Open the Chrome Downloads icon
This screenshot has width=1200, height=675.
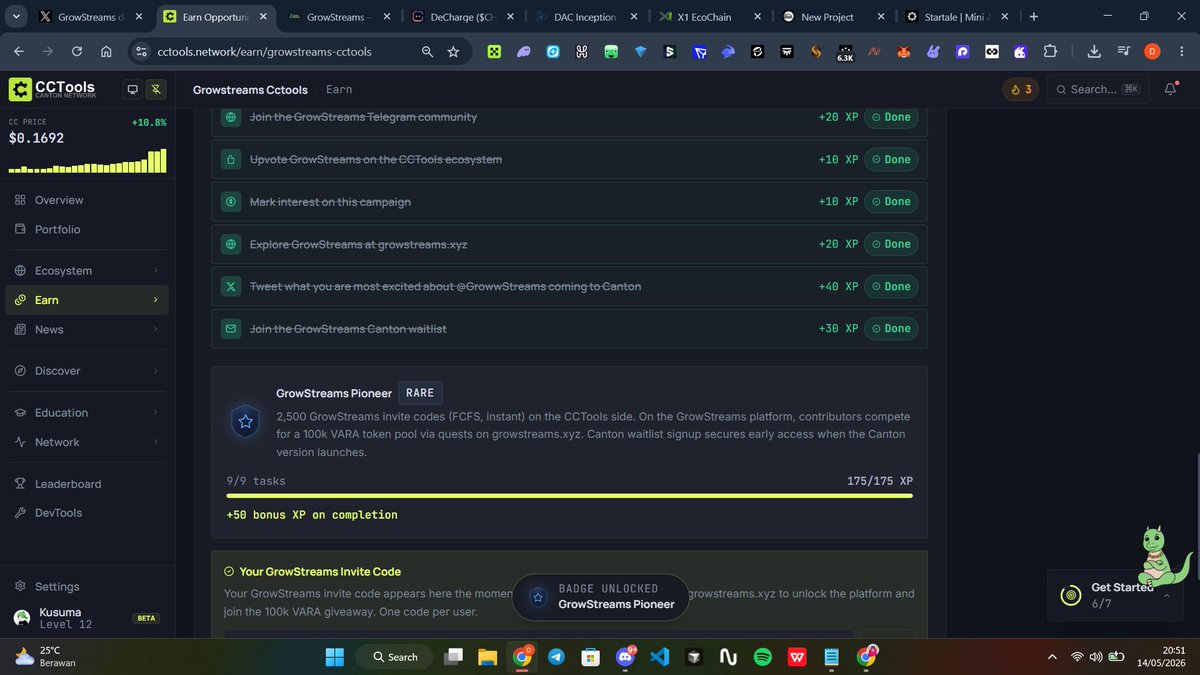1094,52
